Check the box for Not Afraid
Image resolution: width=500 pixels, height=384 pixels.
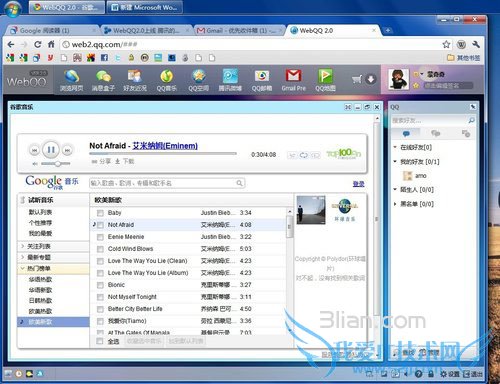[100, 225]
